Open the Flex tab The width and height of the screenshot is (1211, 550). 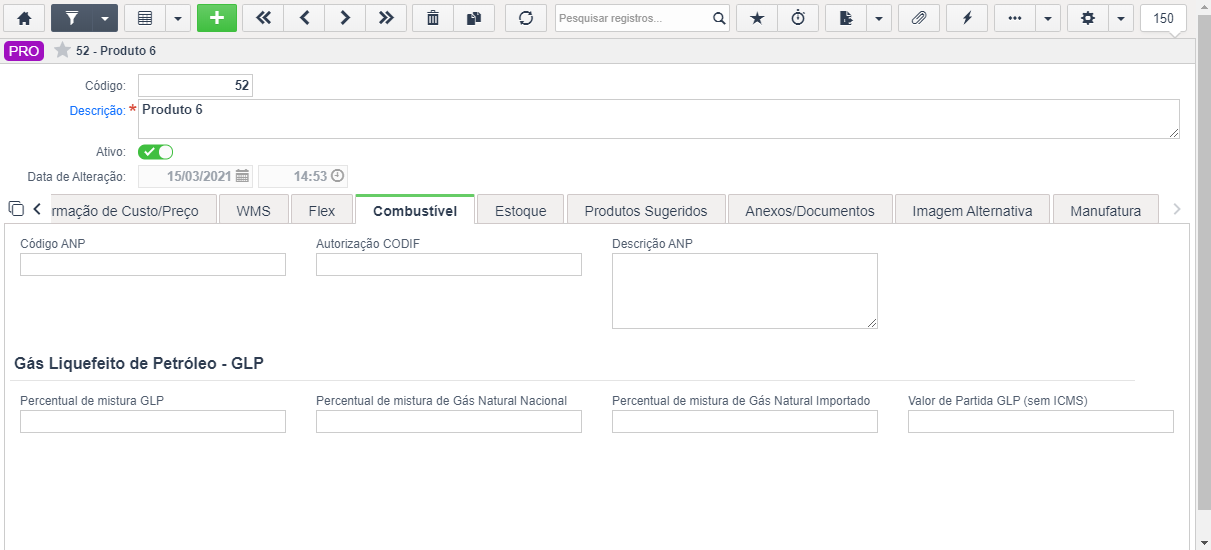(x=322, y=211)
